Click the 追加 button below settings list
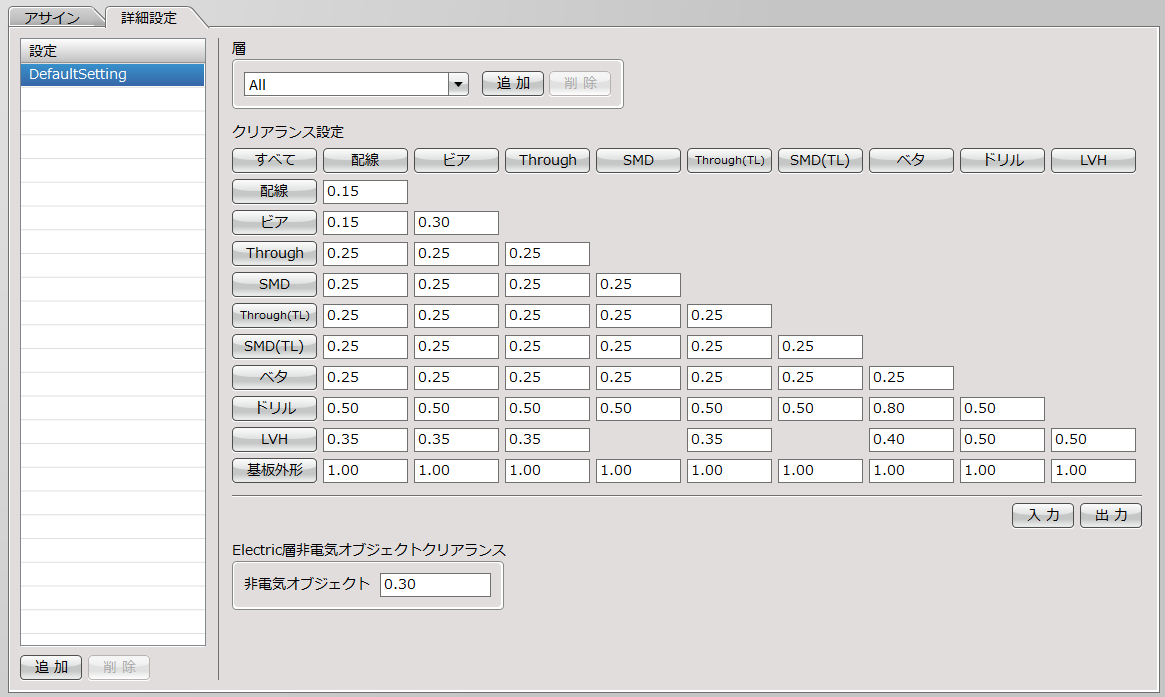The width and height of the screenshot is (1165, 697). (x=51, y=667)
